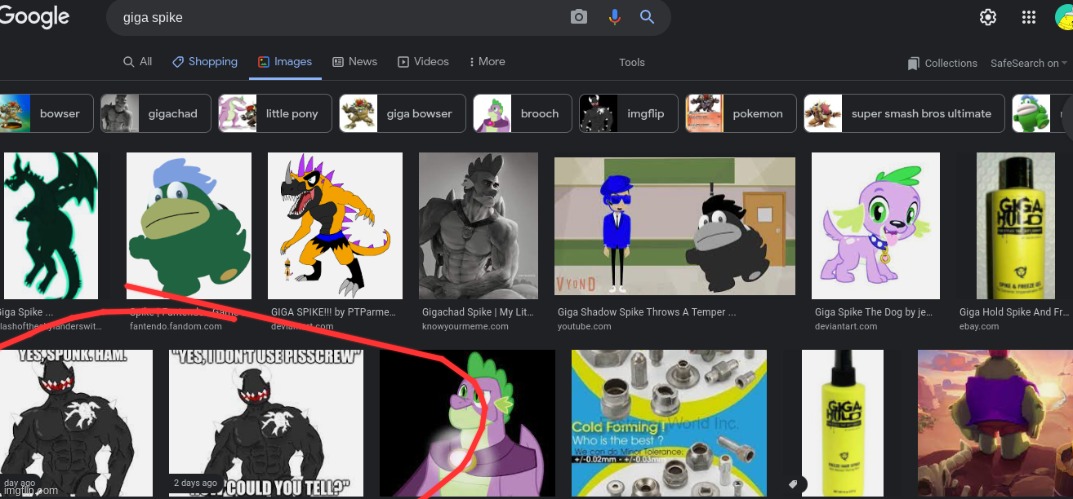Start voice search with microphone icon
Viewport: 1073px width, 499px height.
[x=614, y=17]
